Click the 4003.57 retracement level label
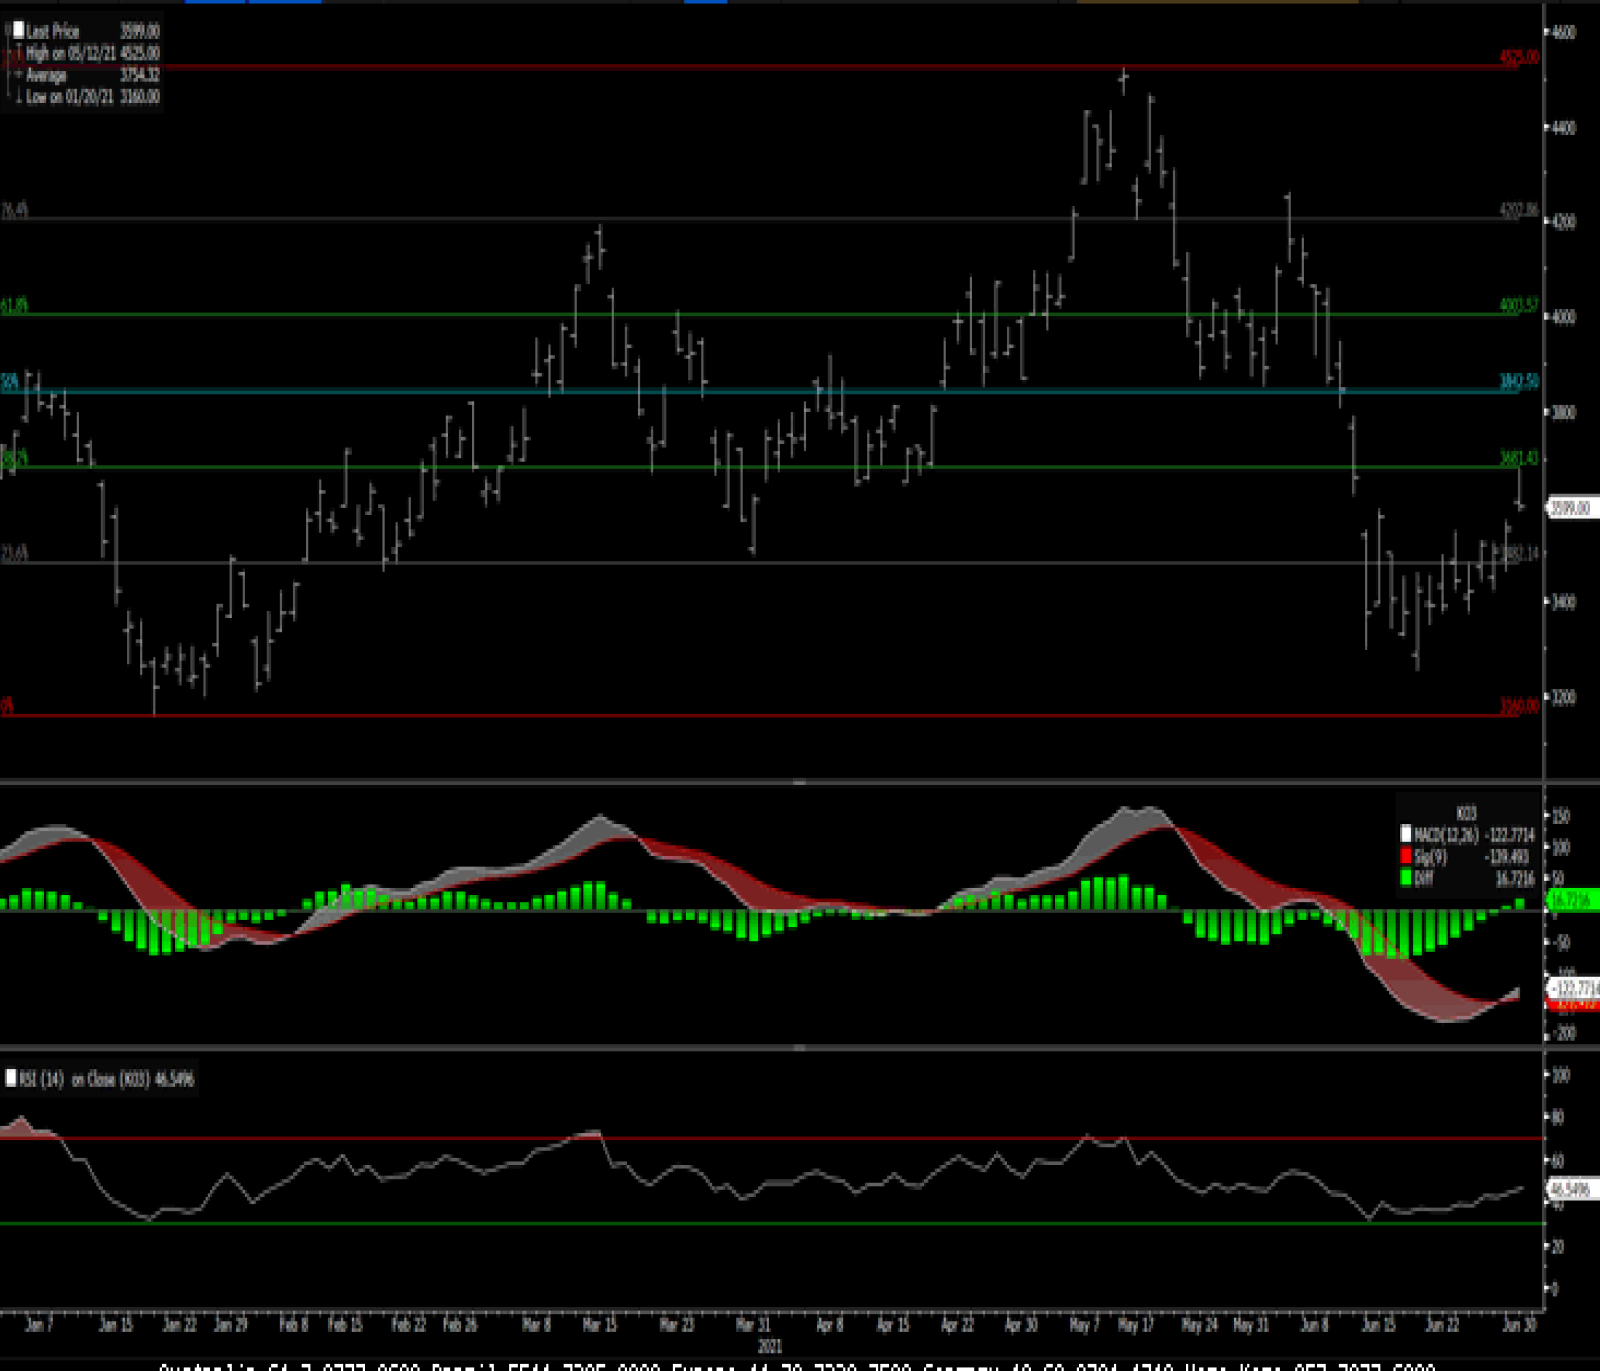The image size is (1600, 1371). point(1518,305)
